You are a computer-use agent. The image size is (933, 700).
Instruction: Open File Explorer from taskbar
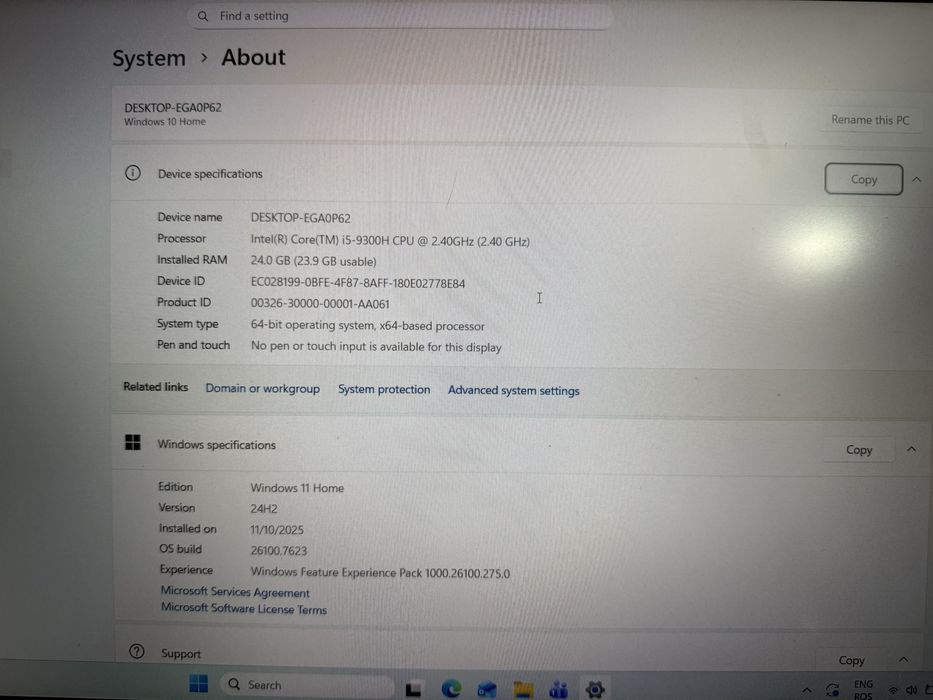click(523, 689)
